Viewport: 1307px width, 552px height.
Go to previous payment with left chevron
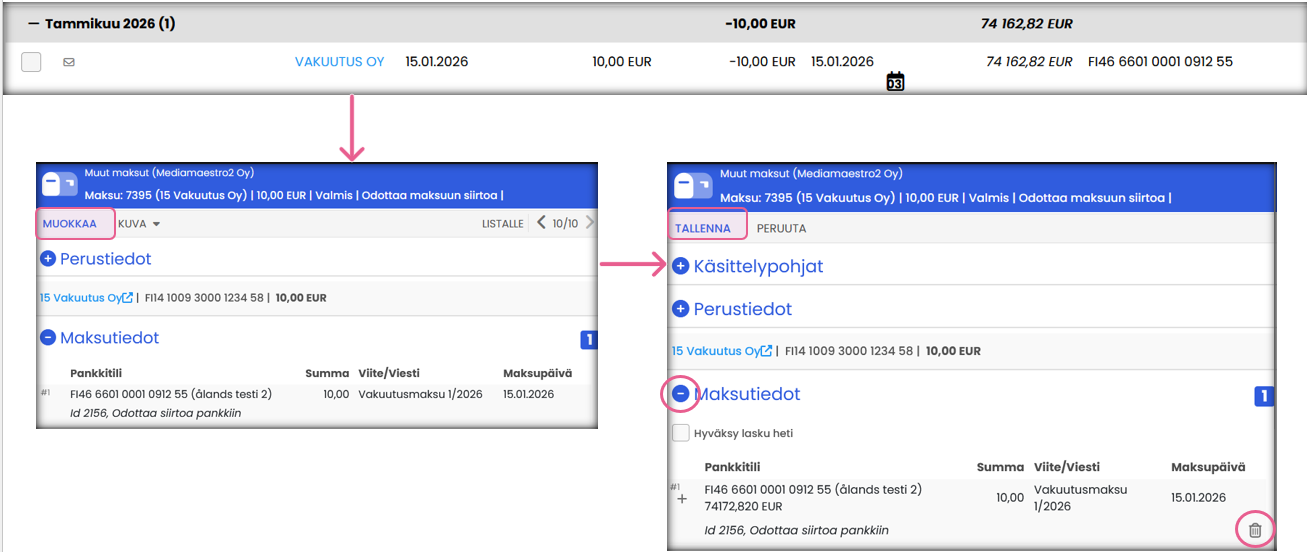pyautogui.click(x=541, y=223)
